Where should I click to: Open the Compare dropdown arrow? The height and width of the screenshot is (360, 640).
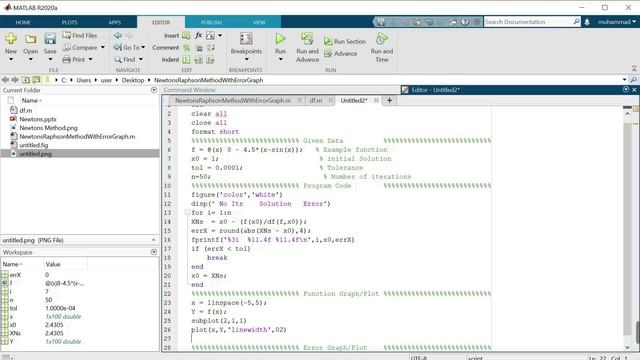(103, 47)
